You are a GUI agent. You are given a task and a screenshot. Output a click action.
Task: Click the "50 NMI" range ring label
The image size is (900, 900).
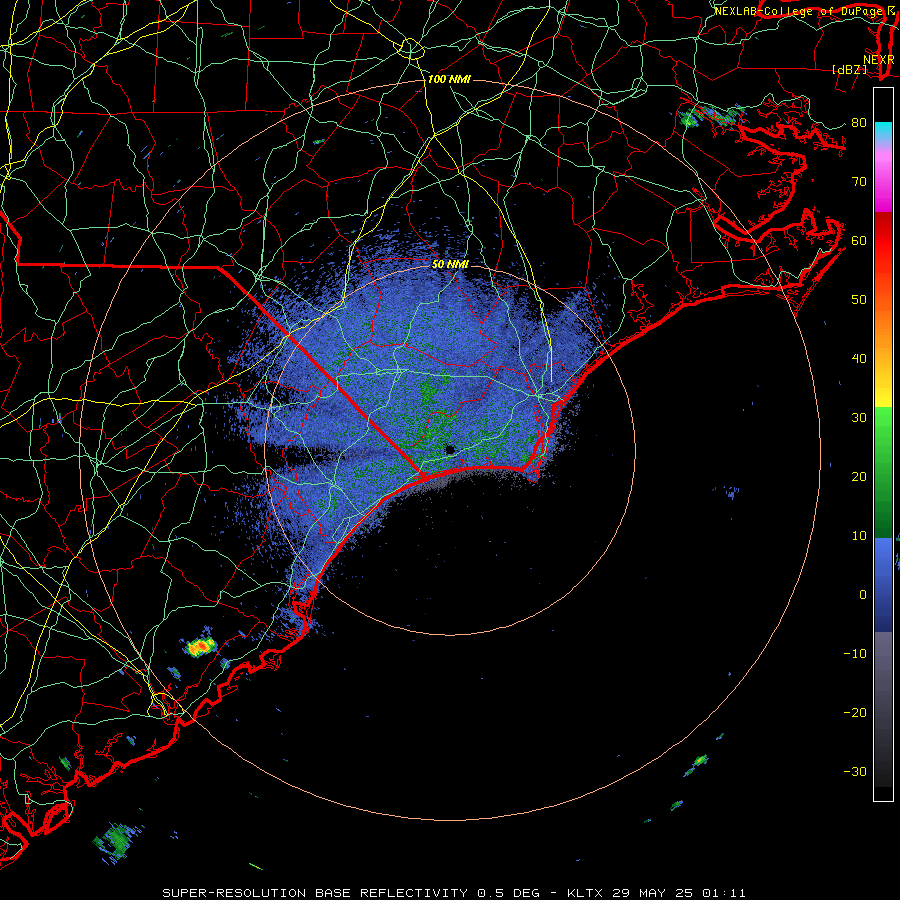tap(451, 264)
